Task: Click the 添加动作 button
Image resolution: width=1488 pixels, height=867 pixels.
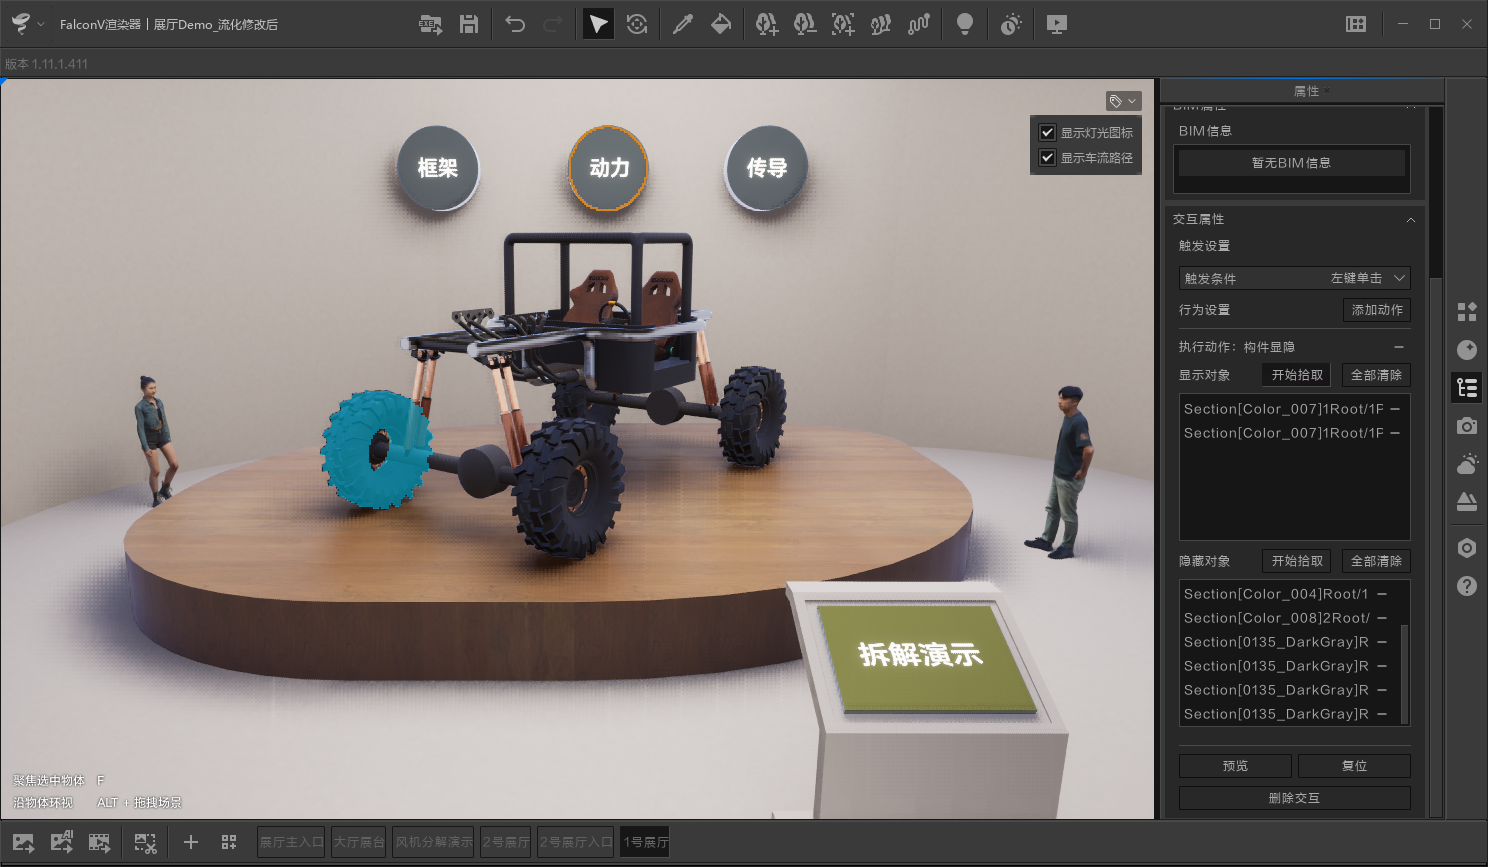Action: (x=1376, y=310)
